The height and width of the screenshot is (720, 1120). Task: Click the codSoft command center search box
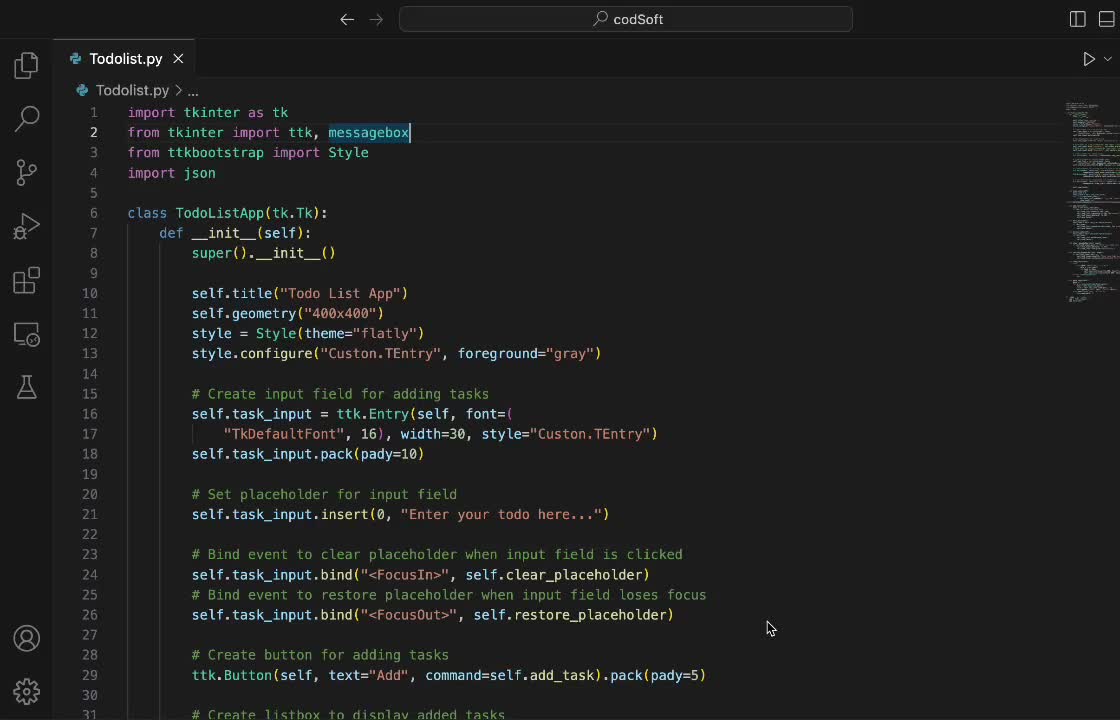626,19
